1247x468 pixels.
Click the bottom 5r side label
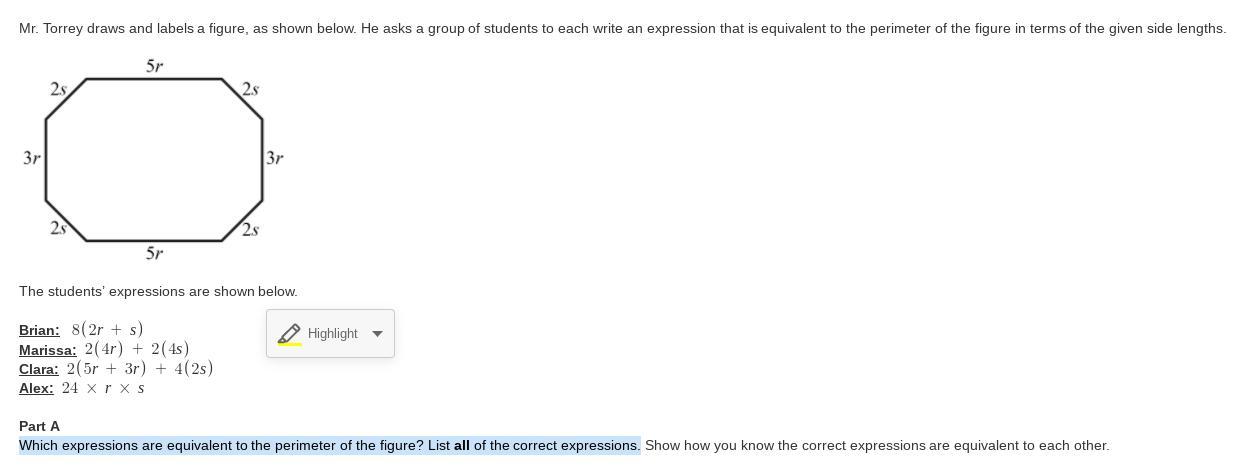click(x=154, y=253)
